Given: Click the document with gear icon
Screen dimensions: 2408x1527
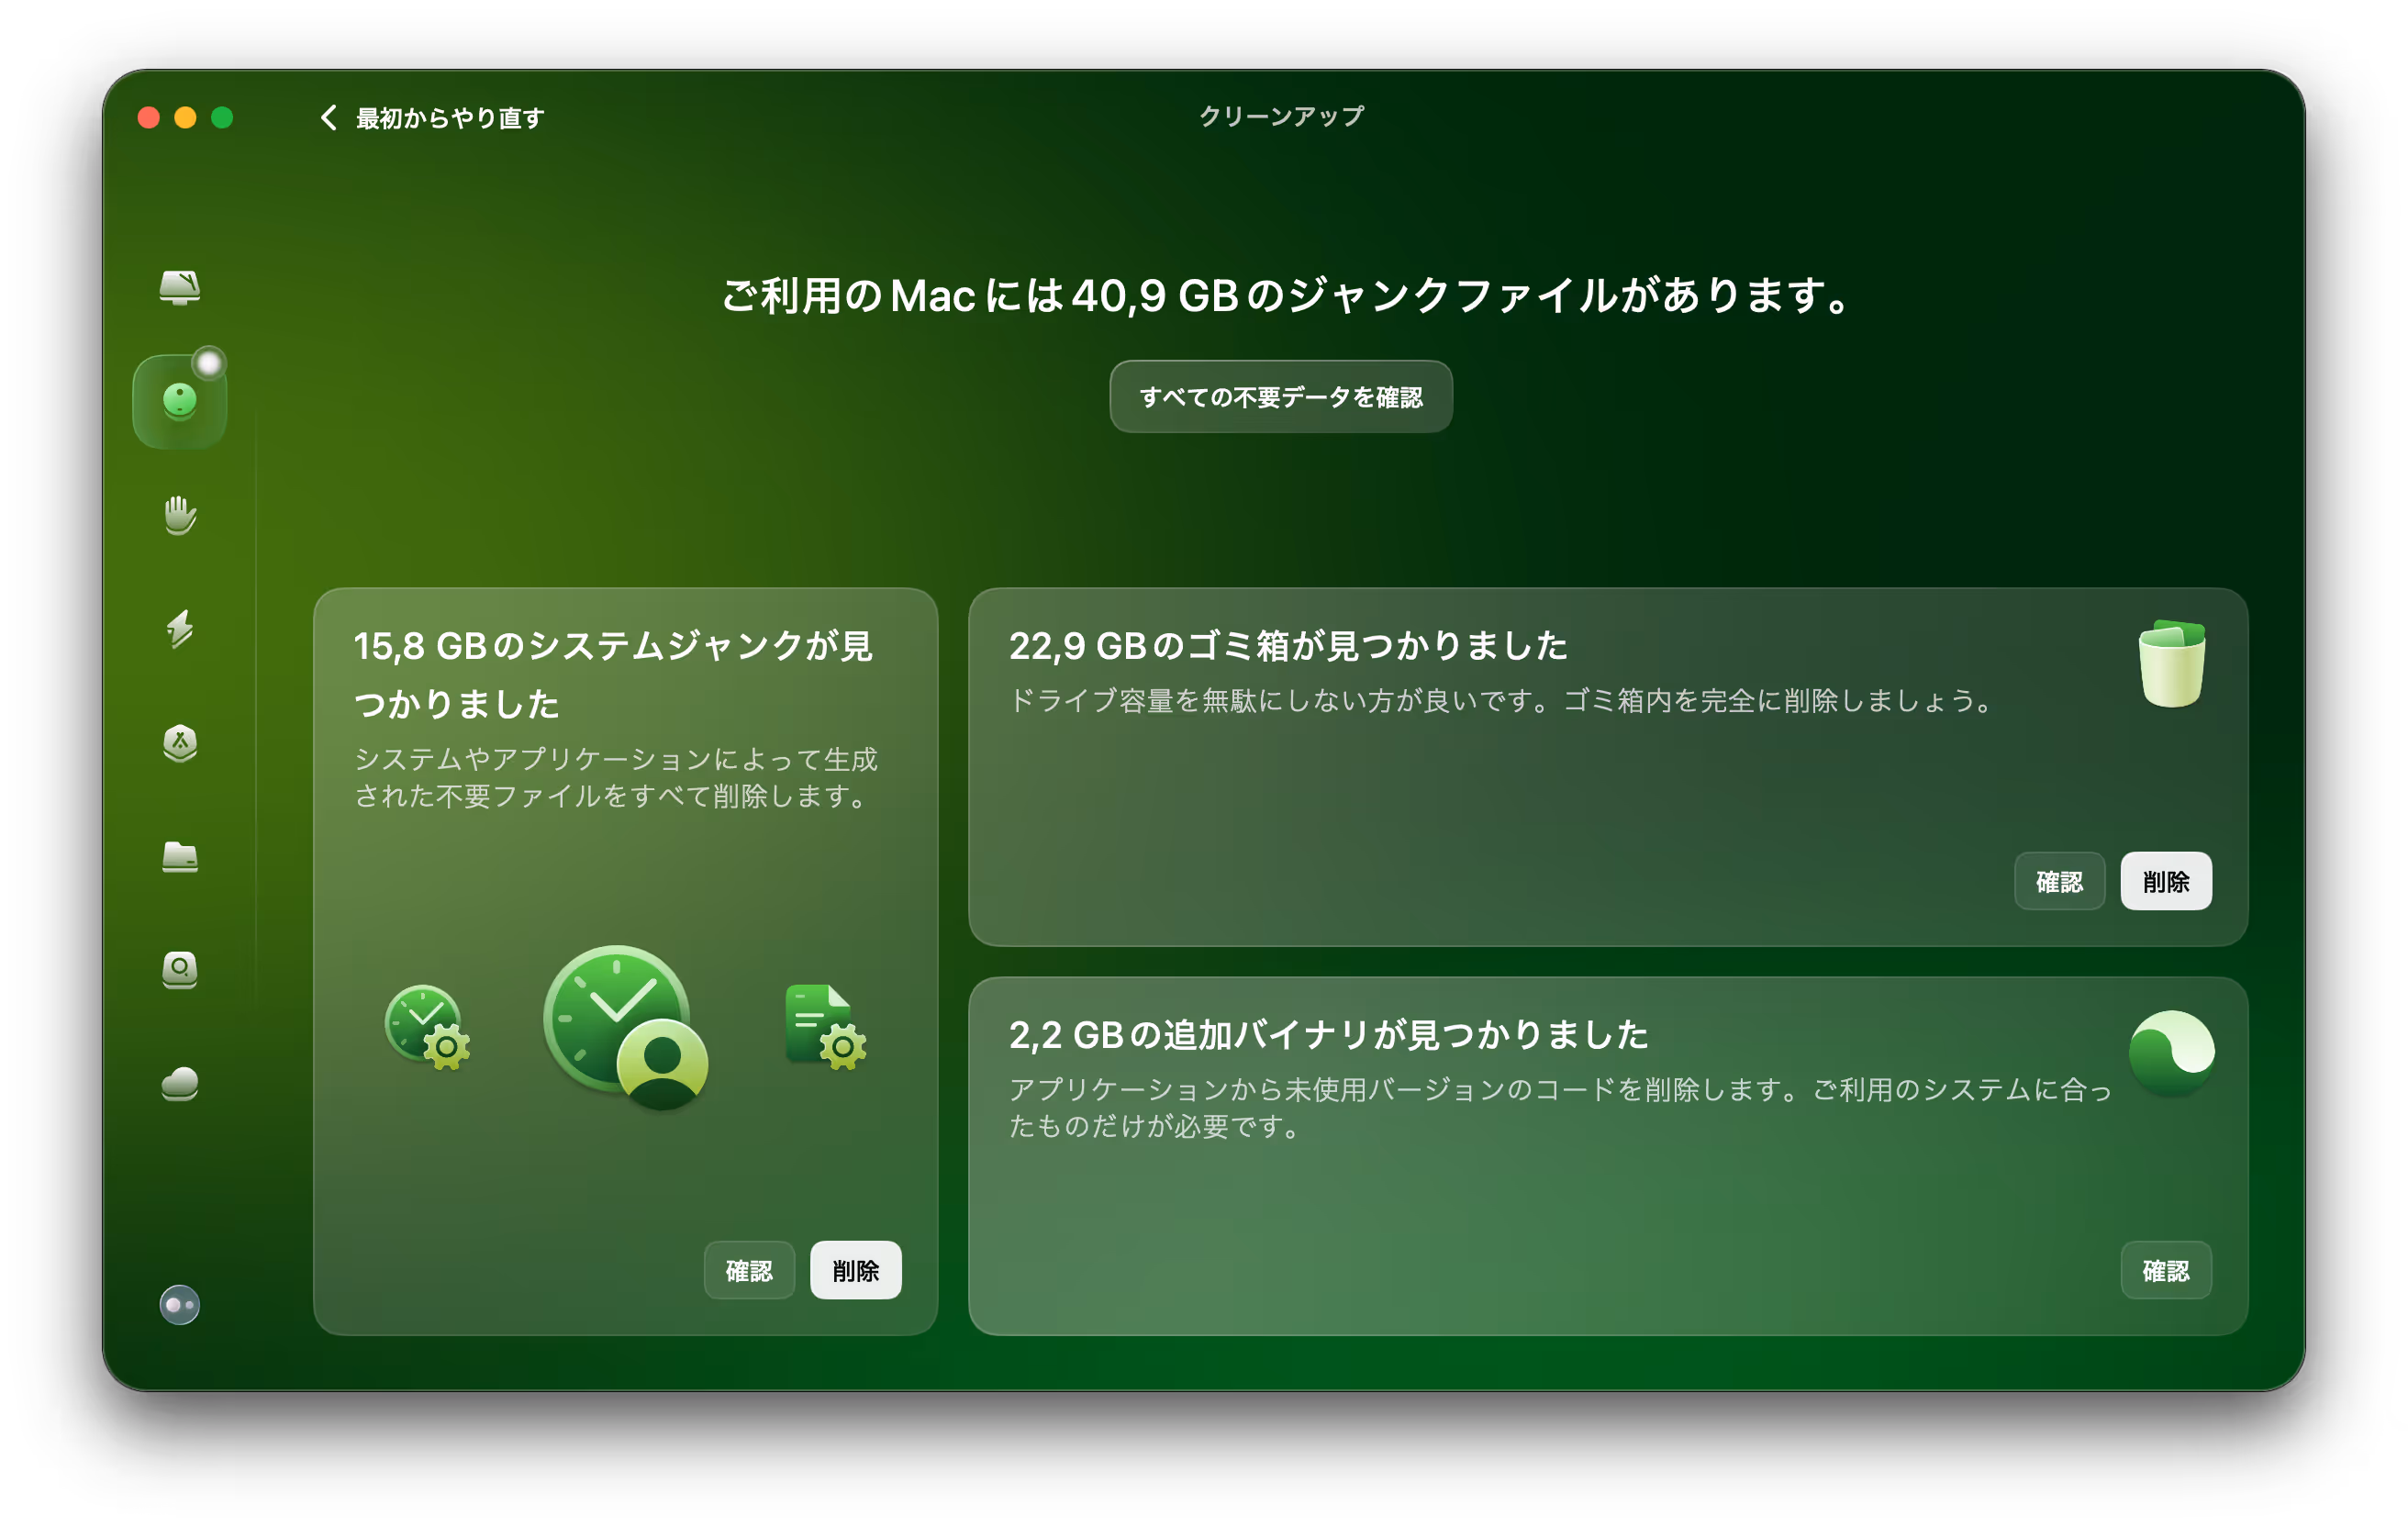Looking at the screenshot, I should [x=825, y=1027].
